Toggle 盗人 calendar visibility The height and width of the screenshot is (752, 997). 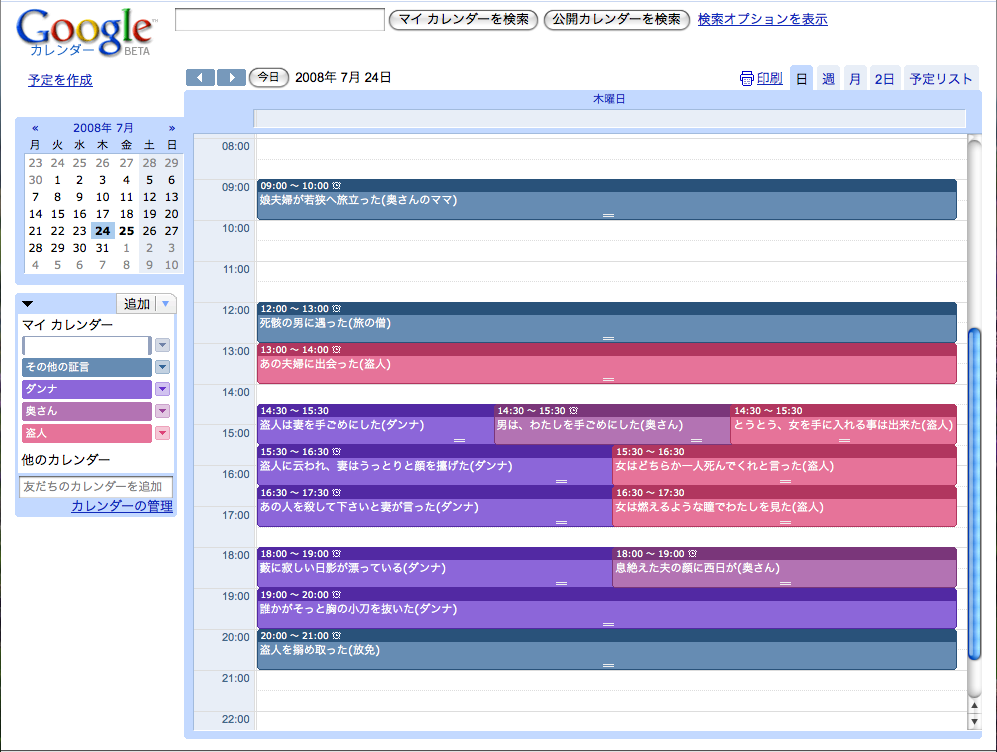(x=87, y=433)
